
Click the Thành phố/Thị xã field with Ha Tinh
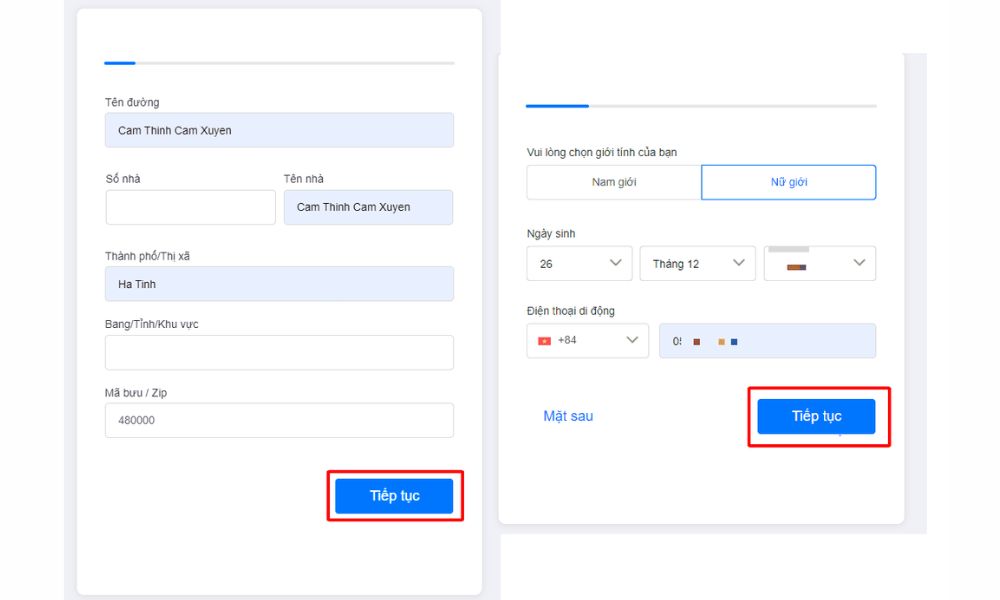pos(279,284)
